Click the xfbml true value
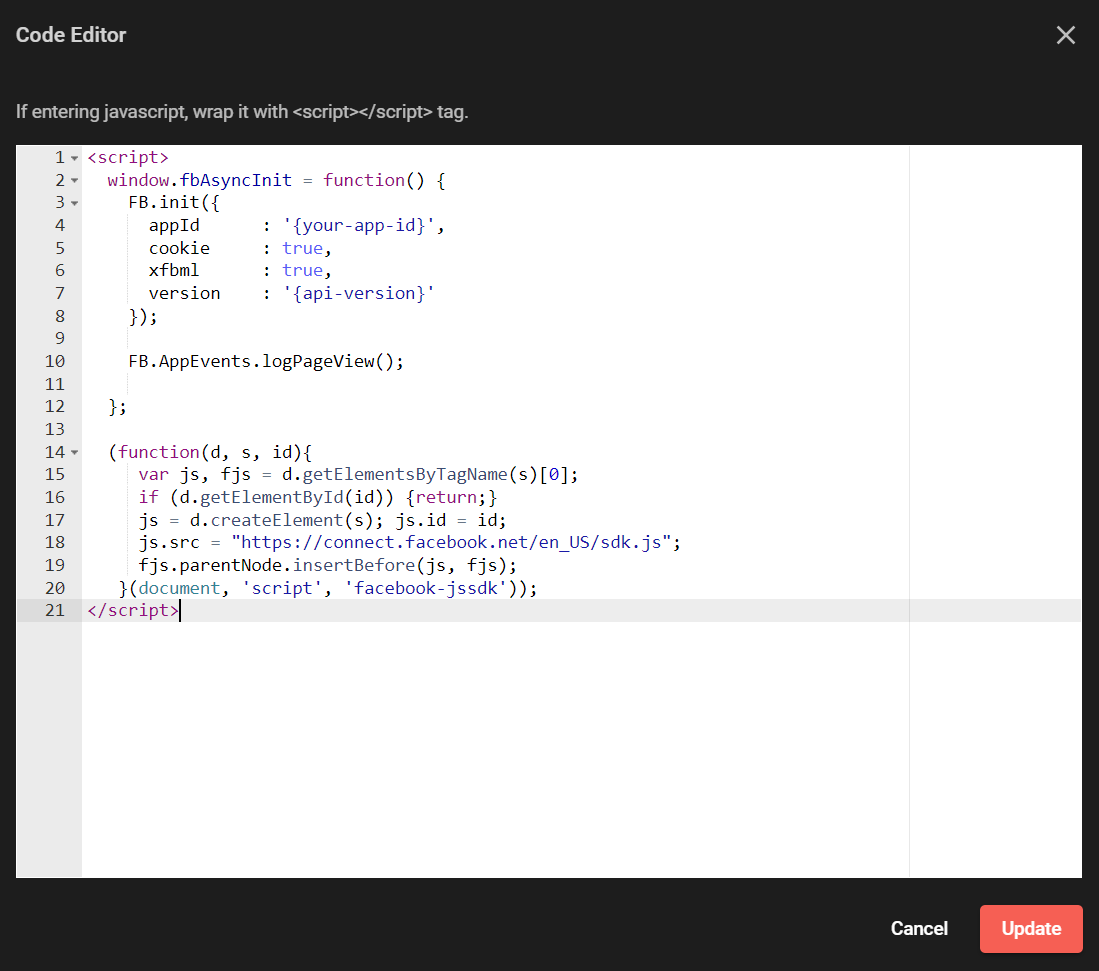This screenshot has width=1099, height=971. 302,271
